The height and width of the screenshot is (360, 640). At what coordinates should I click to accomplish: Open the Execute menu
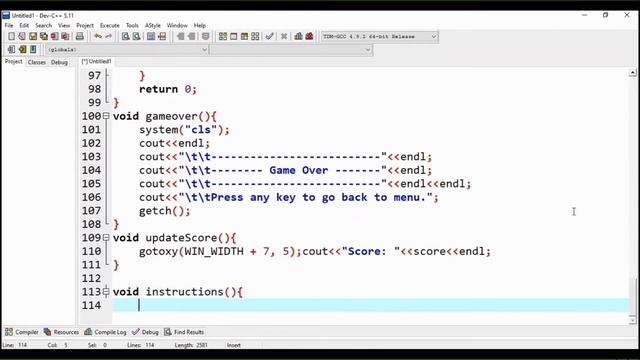(x=110, y=25)
